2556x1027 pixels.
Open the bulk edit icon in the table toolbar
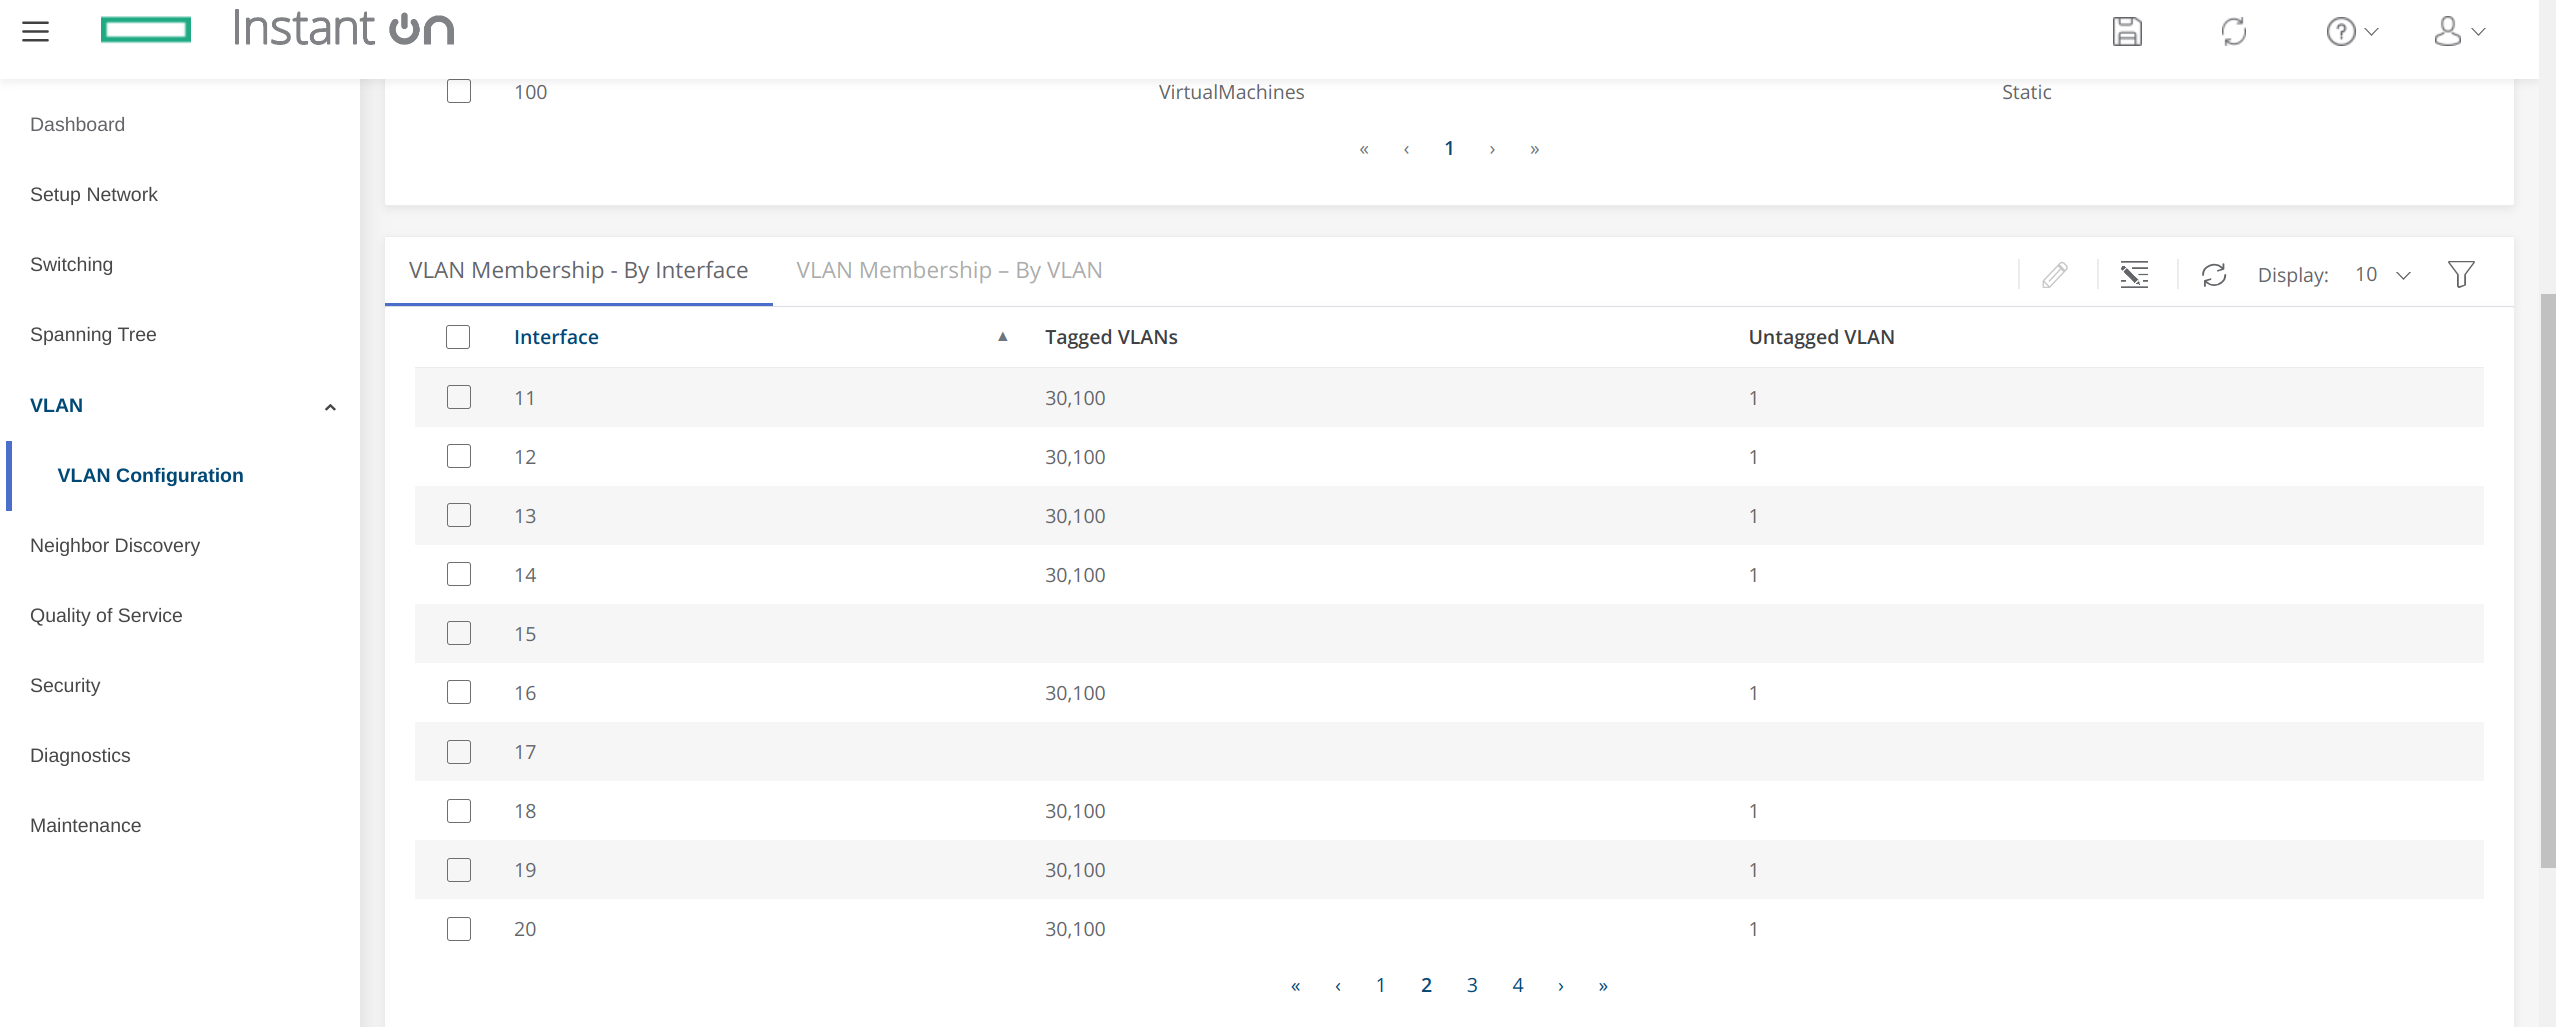point(2135,274)
